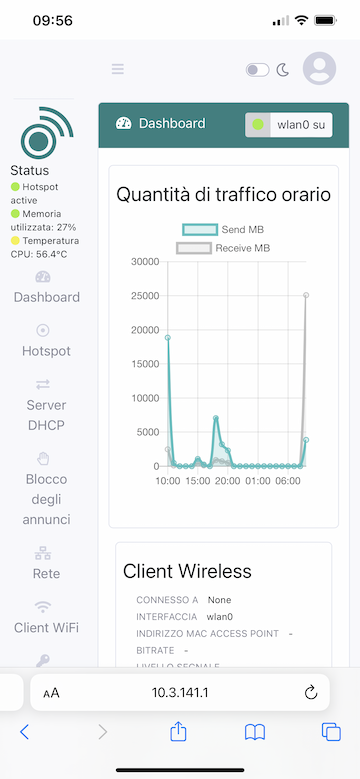The width and height of the screenshot is (360, 779).
Task: Open the hamburger sidebar menu icon
Action: (118, 69)
